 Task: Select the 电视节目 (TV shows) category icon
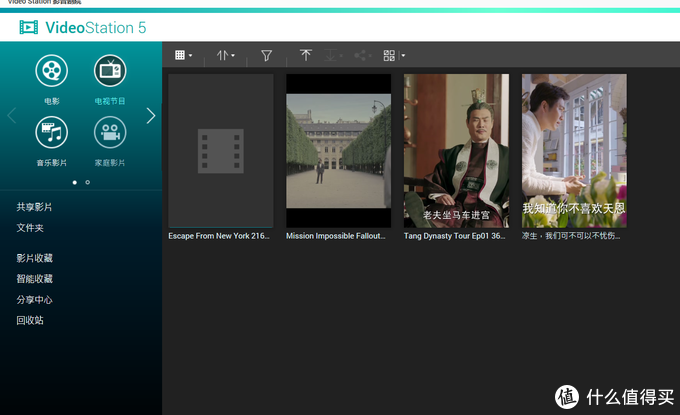coord(110,71)
